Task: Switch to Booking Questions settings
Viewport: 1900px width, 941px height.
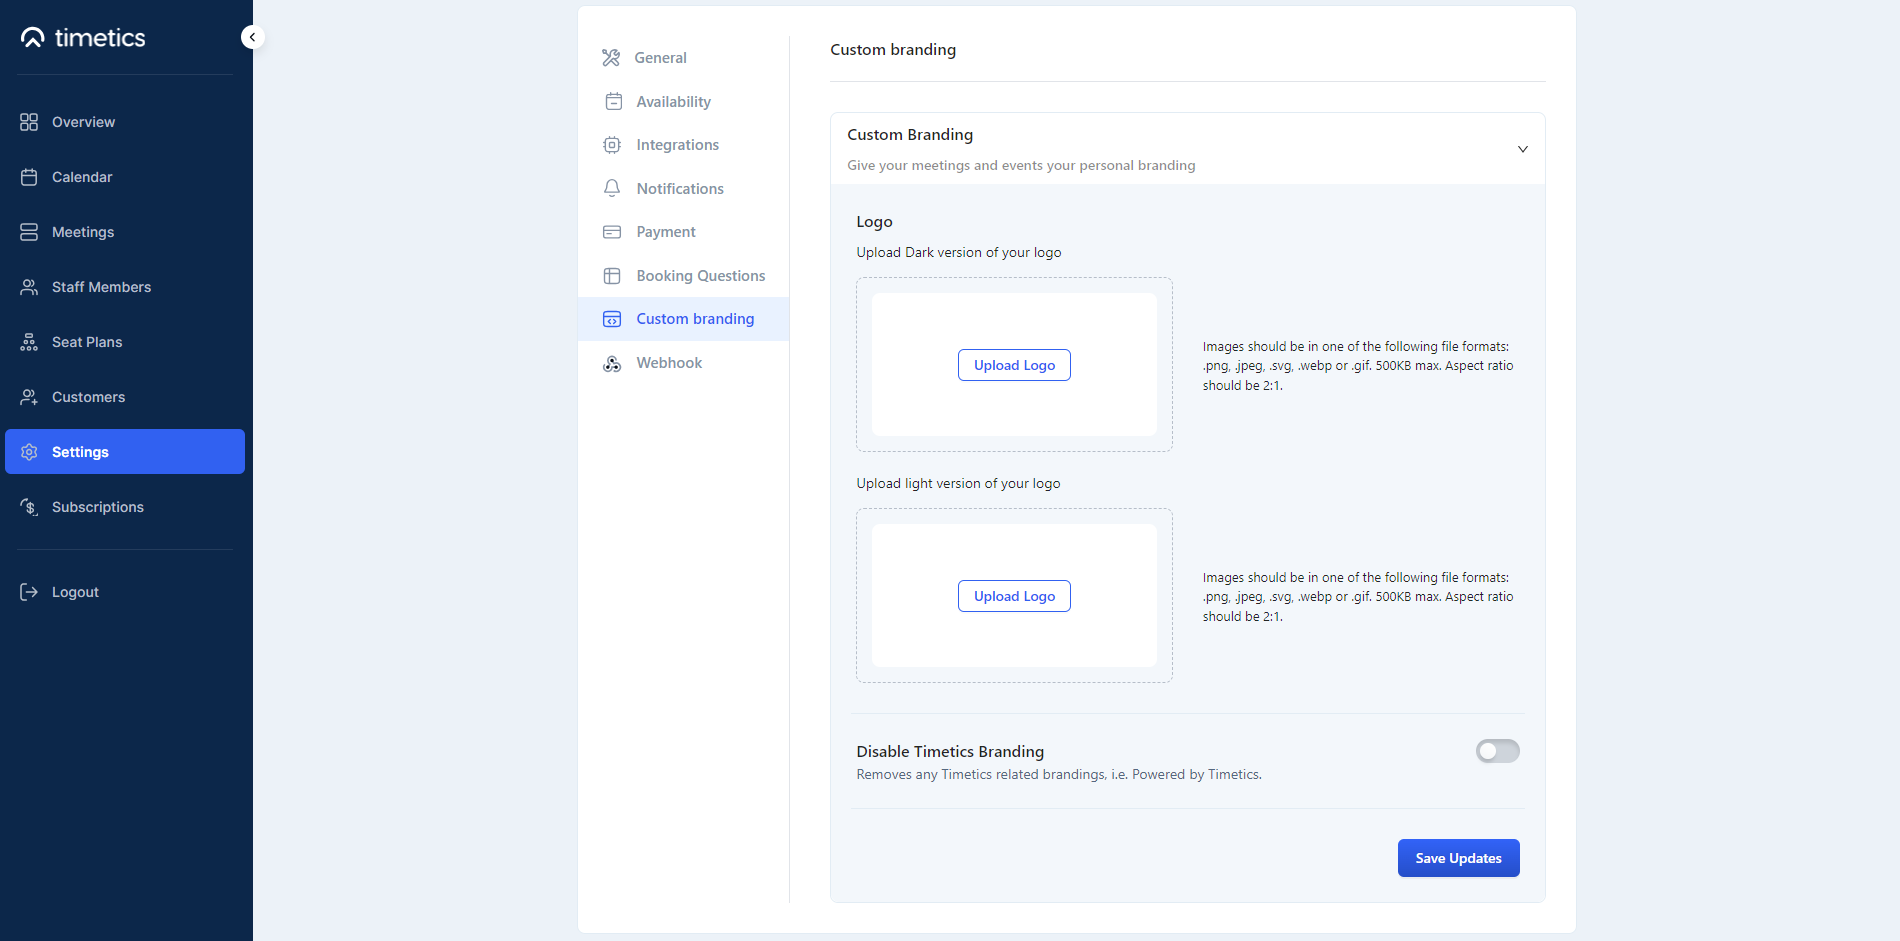Action: pyautogui.click(x=700, y=276)
